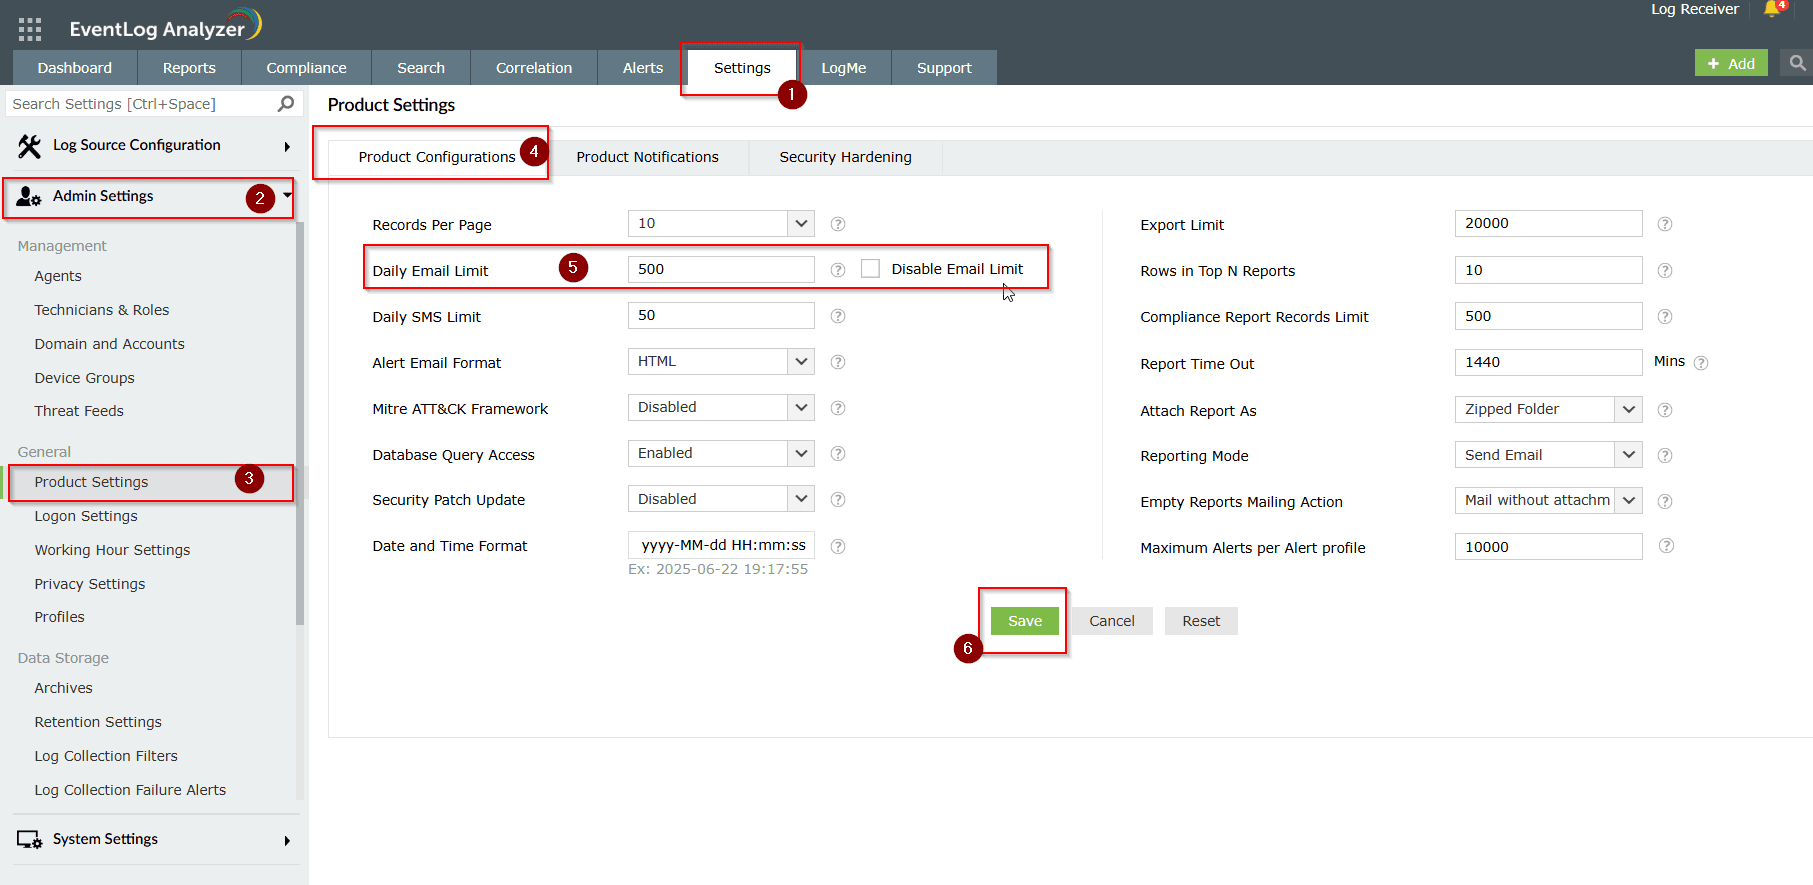Click the Log Source Configuration tools icon

(29, 146)
